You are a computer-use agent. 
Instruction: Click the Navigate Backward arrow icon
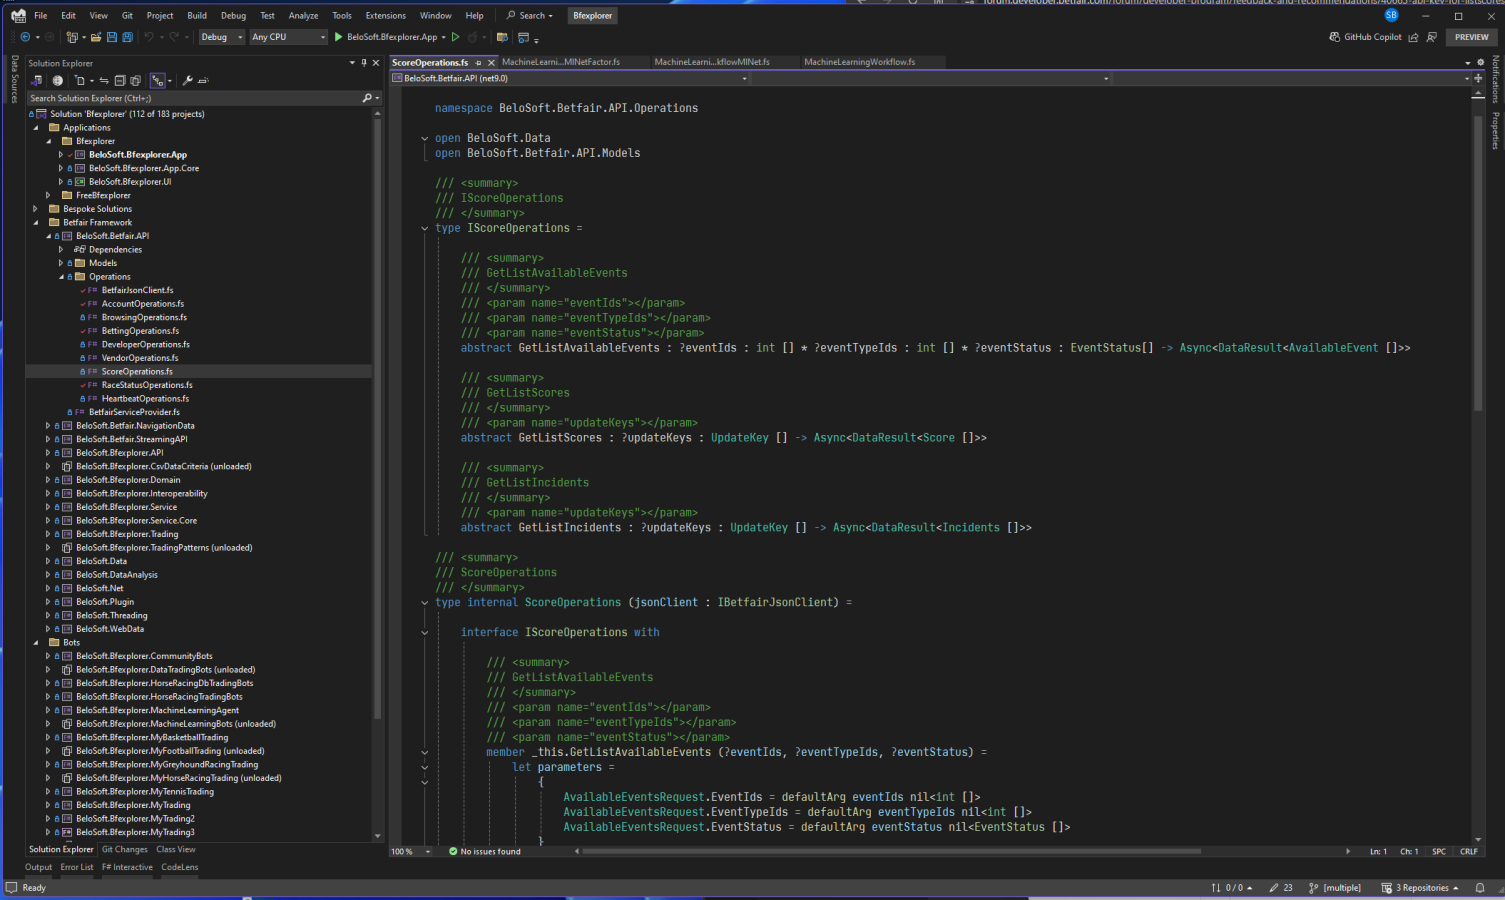click(x=25, y=37)
